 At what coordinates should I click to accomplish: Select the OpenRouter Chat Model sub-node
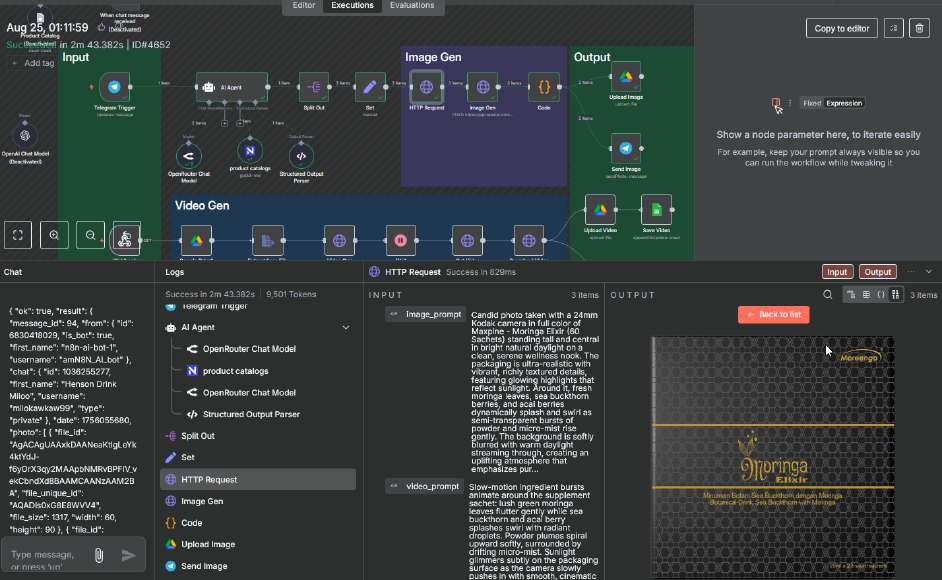coord(188,156)
